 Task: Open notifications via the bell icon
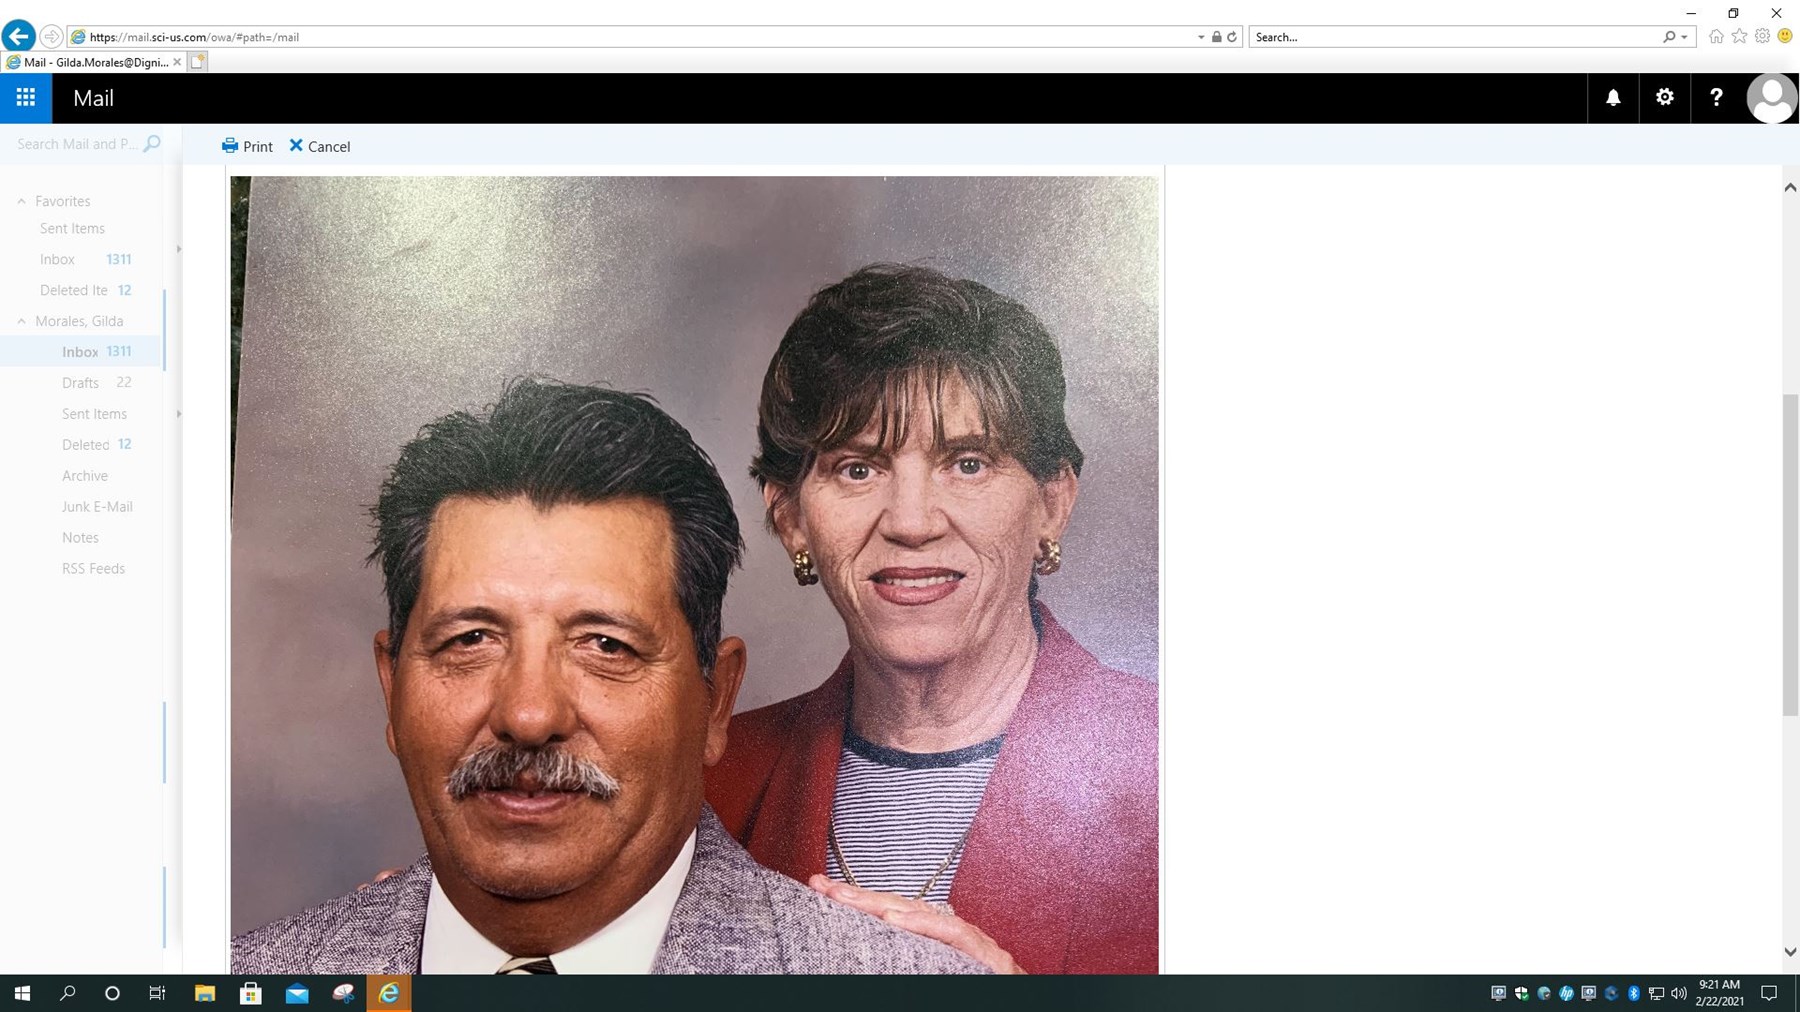(1613, 97)
